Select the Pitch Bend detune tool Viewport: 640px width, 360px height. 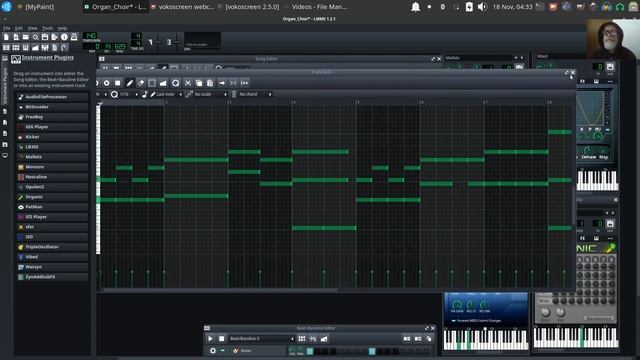163,83
